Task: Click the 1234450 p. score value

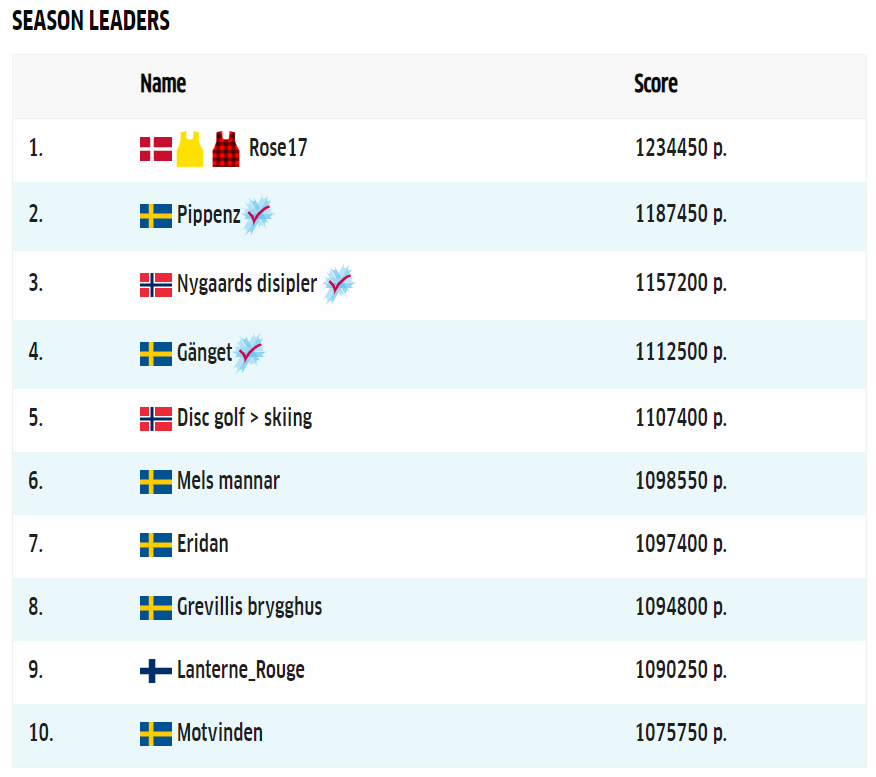Action: pos(680,148)
